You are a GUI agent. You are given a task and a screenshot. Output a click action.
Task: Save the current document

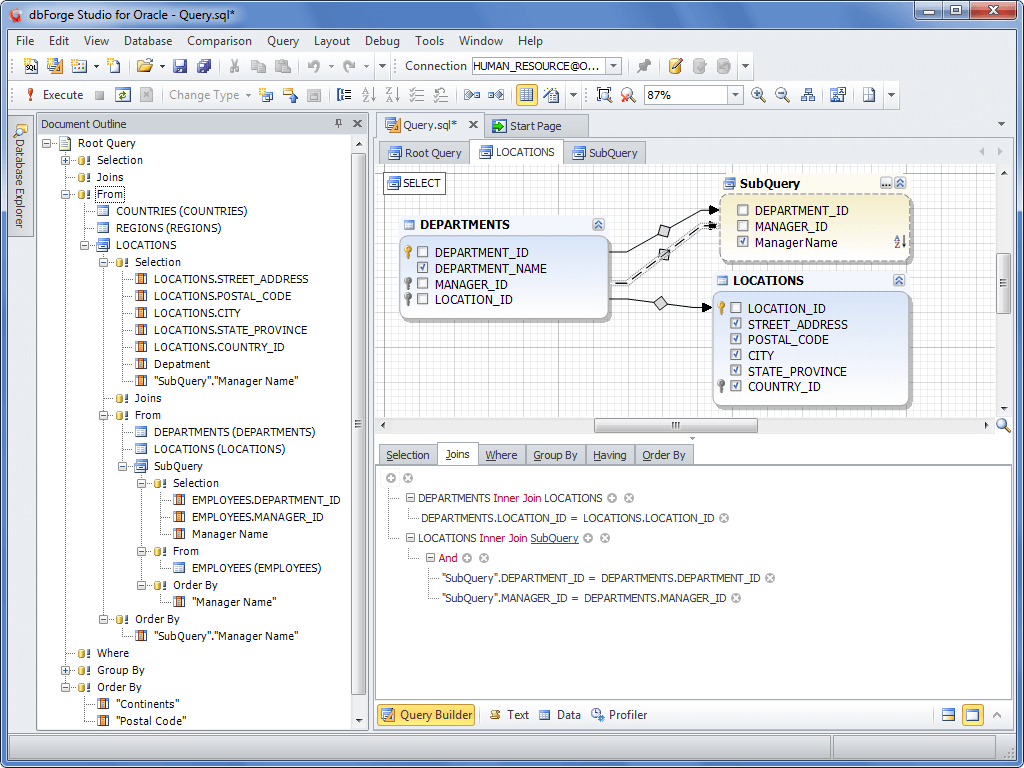180,64
